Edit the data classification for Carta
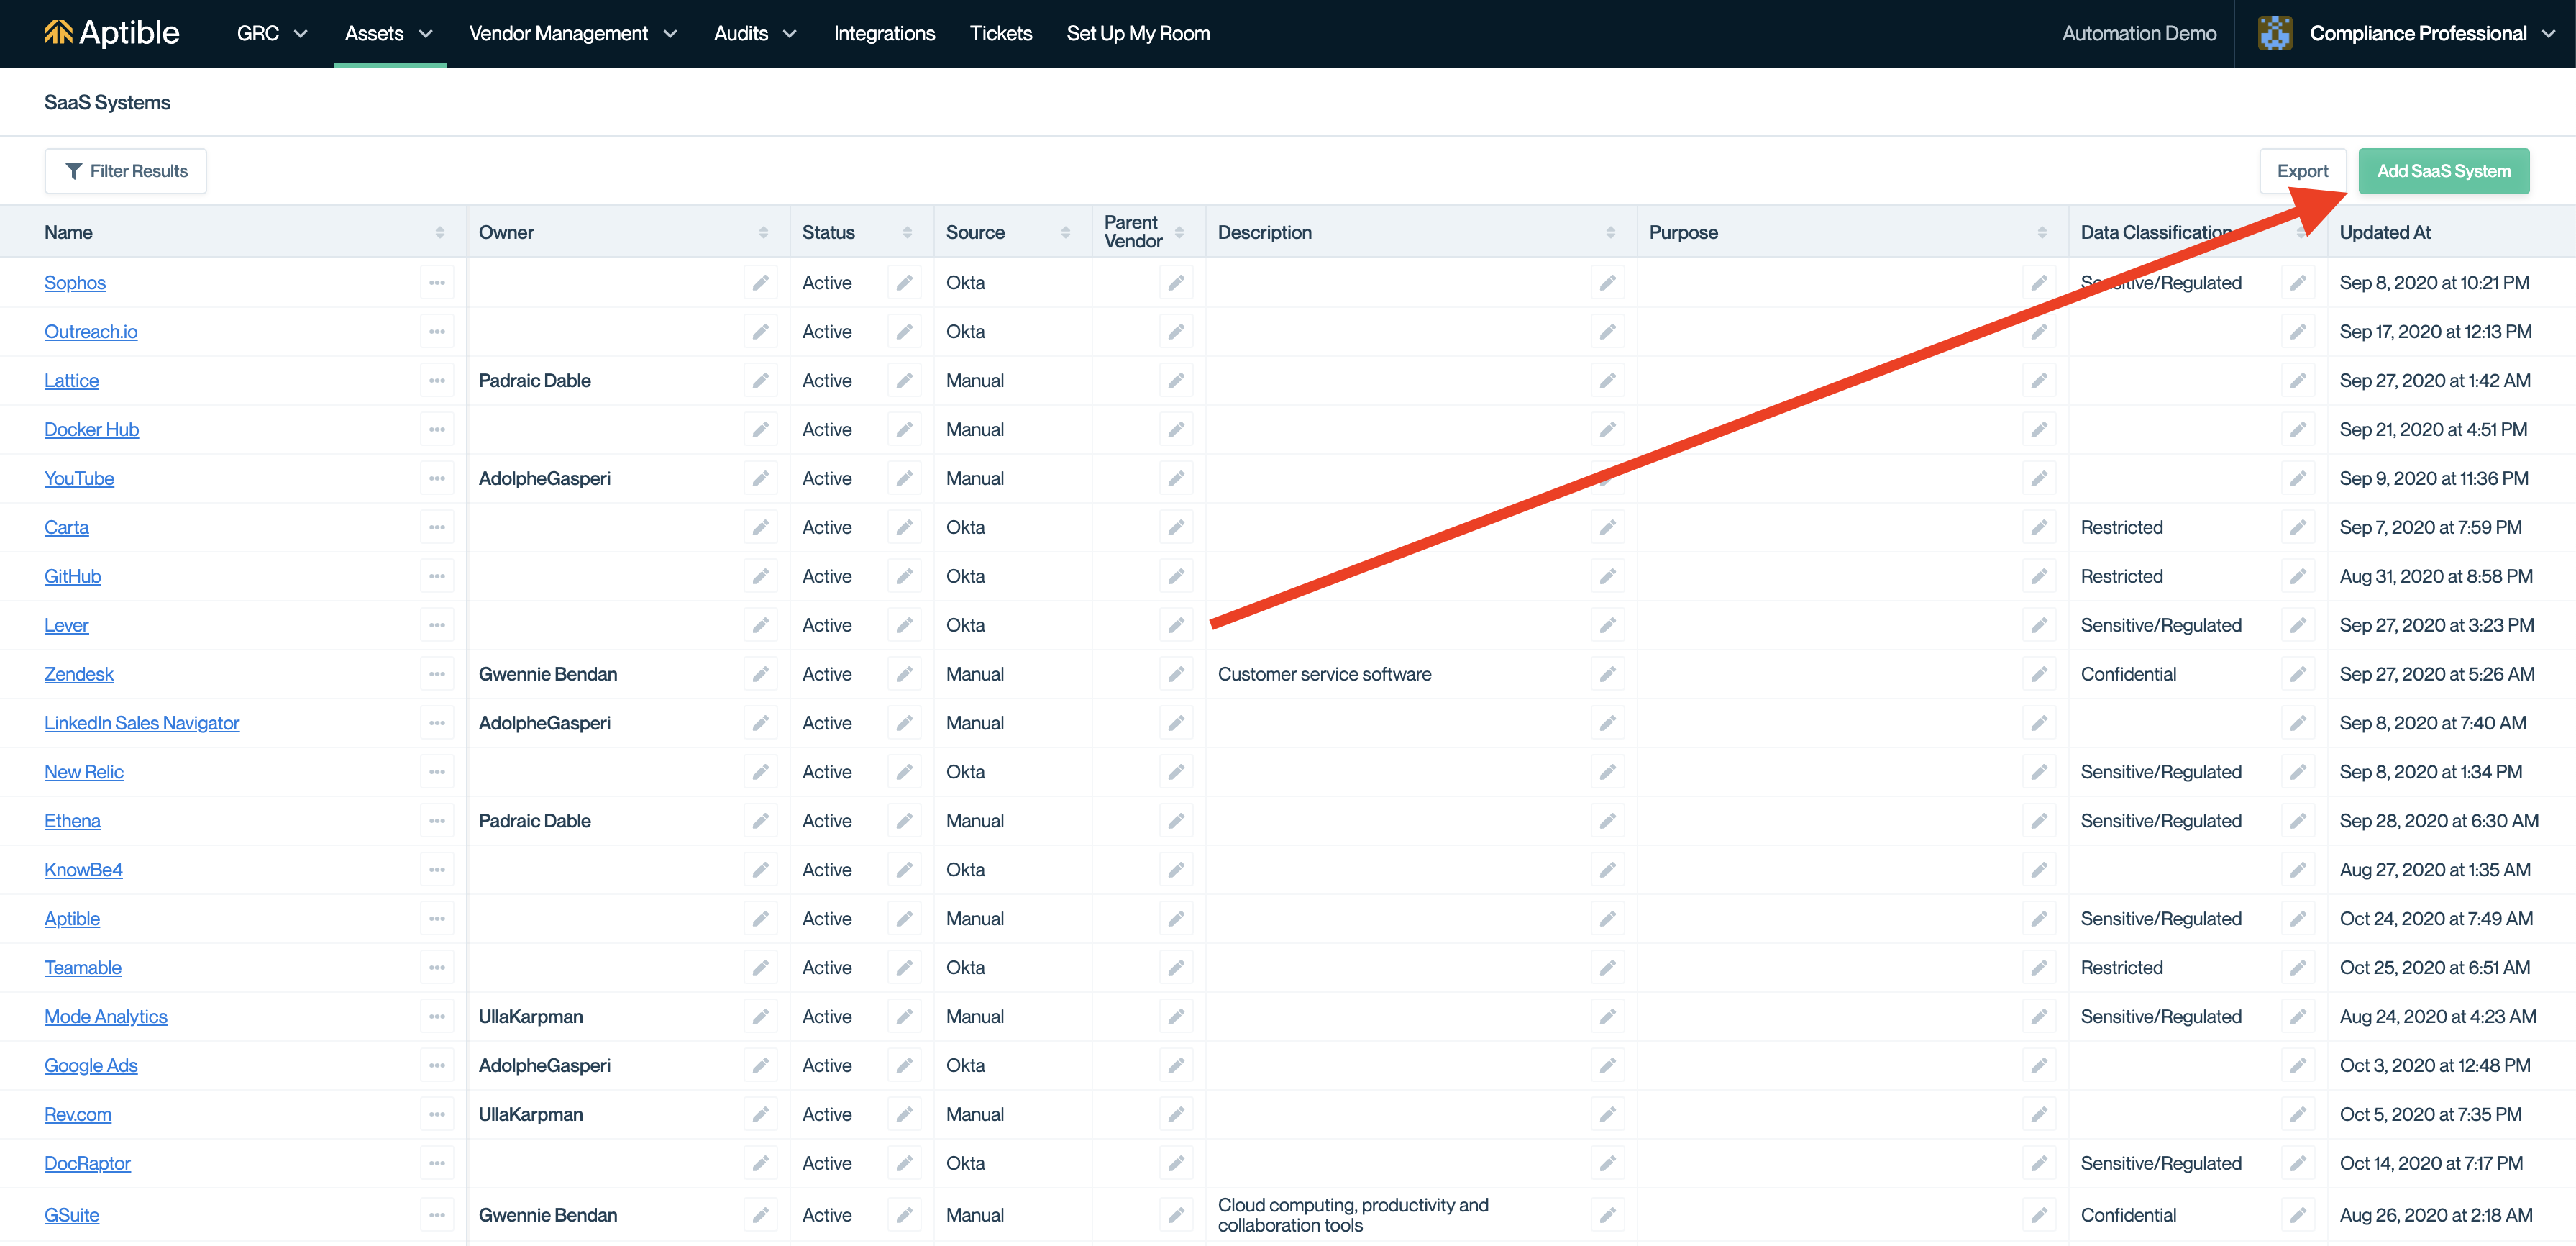 click(x=2298, y=528)
